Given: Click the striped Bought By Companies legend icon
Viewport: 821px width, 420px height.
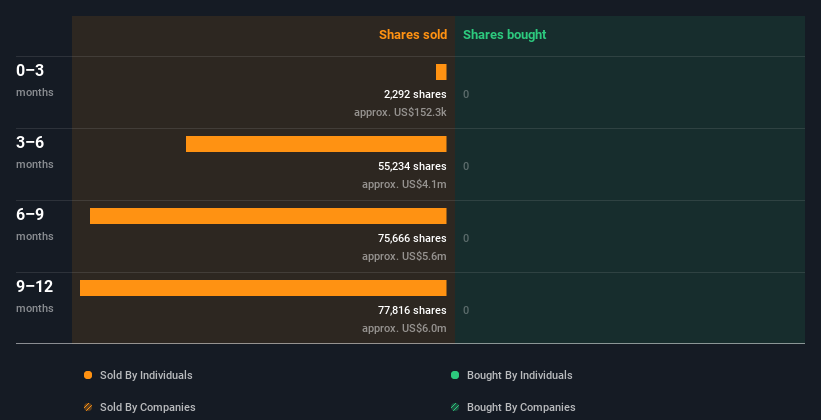Looking at the screenshot, I should pyautogui.click(x=455, y=407).
